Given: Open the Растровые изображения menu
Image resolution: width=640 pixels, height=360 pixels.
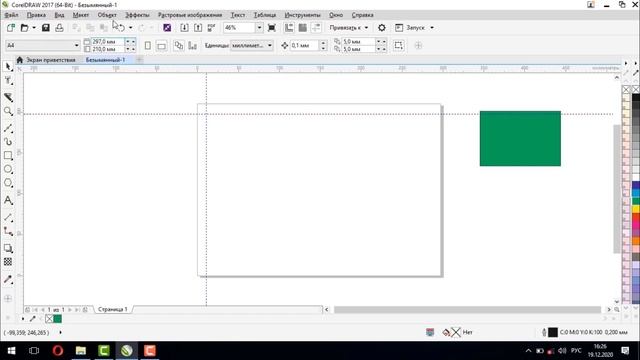Looking at the screenshot, I should pyautogui.click(x=190, y=15).
